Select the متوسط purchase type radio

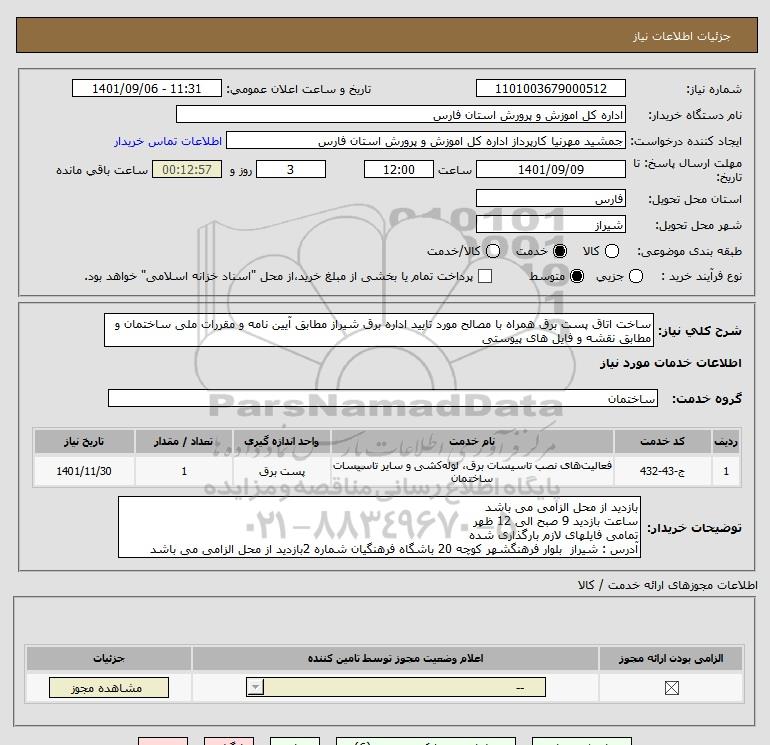tap(577, 276)
